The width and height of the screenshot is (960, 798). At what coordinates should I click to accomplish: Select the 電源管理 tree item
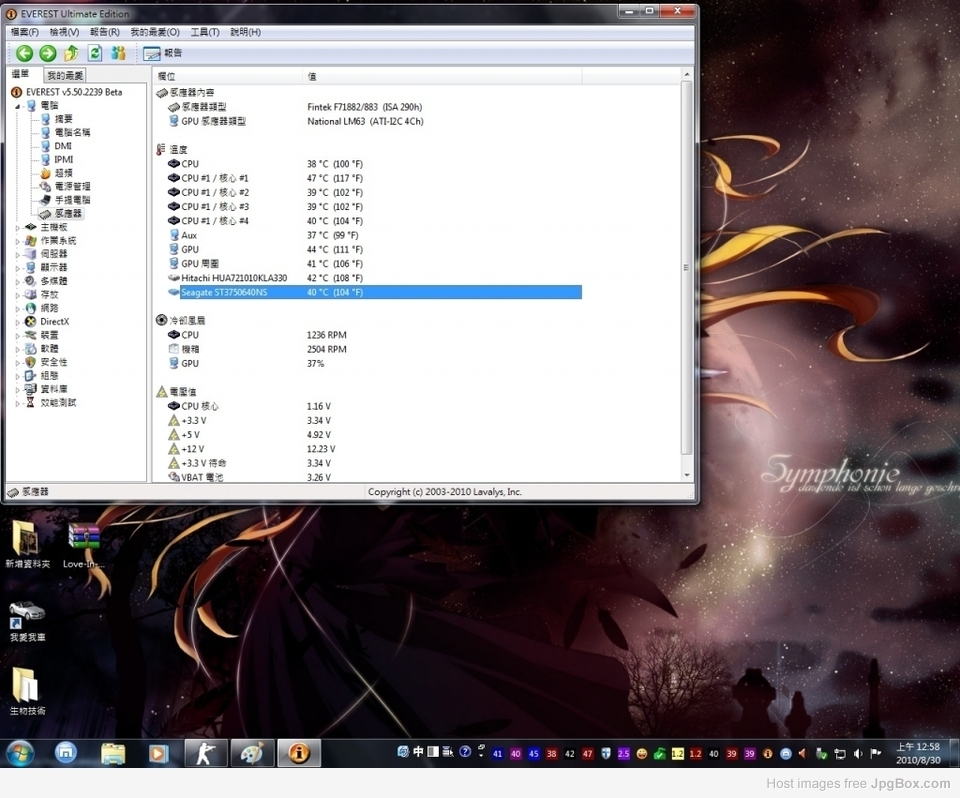click(71, 186)
